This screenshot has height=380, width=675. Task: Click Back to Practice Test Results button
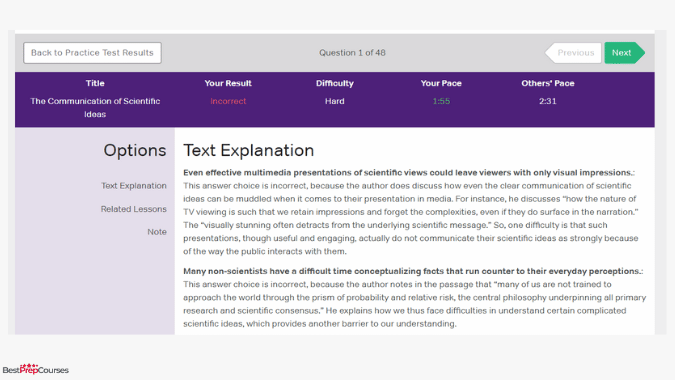click(x=93, y=53)
